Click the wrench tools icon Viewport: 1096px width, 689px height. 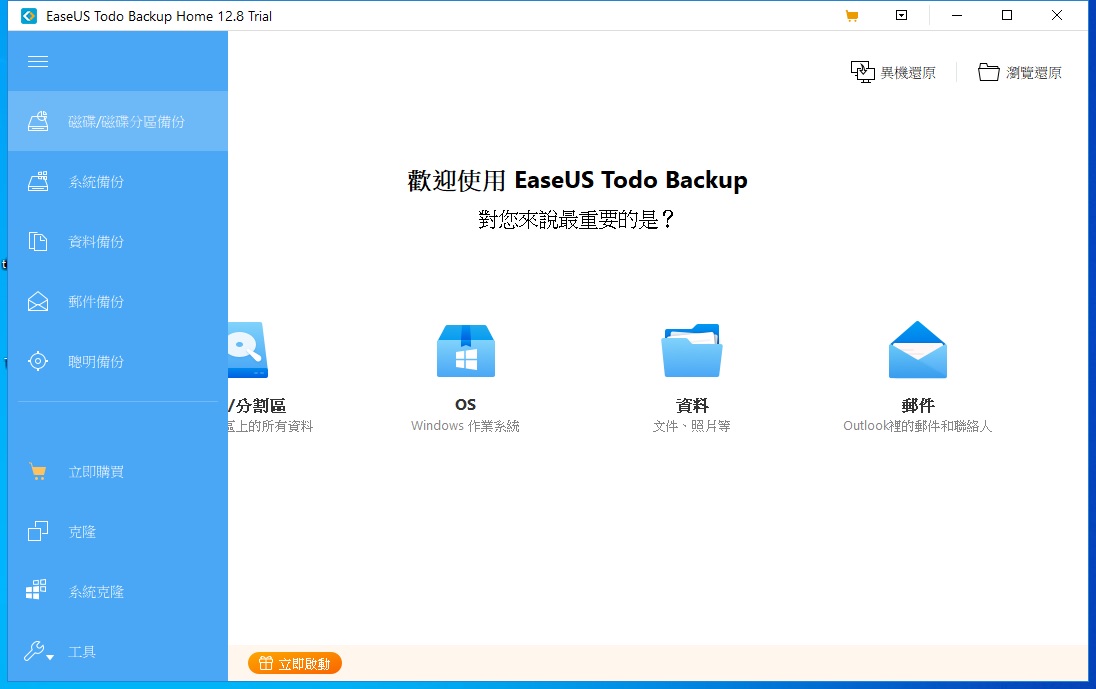[x=34, y=651]
